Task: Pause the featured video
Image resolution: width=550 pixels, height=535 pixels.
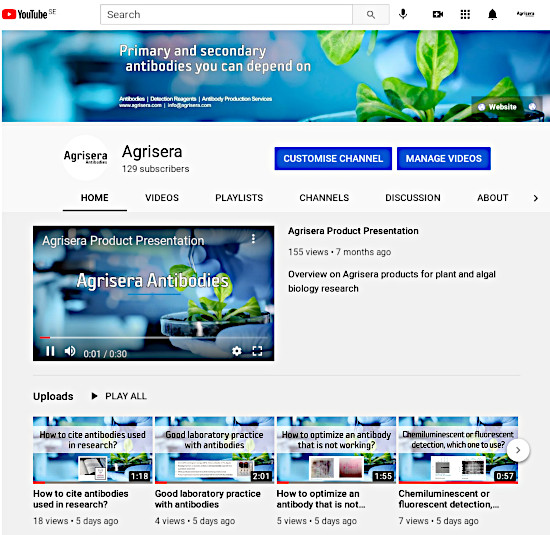Action: (x=50, y=351)
